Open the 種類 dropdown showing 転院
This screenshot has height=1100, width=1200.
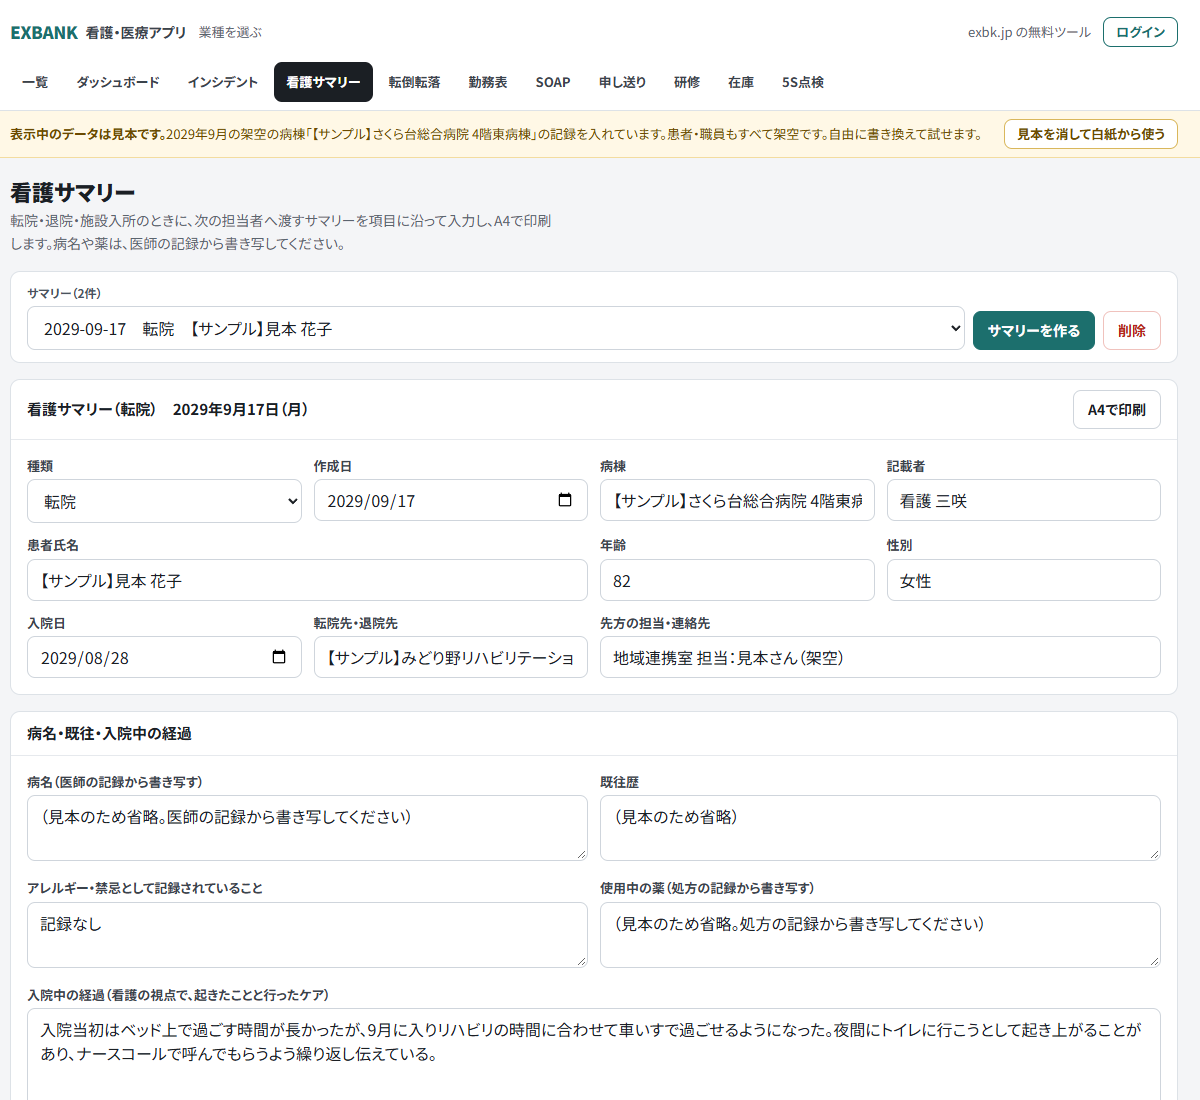click(164, 501)
